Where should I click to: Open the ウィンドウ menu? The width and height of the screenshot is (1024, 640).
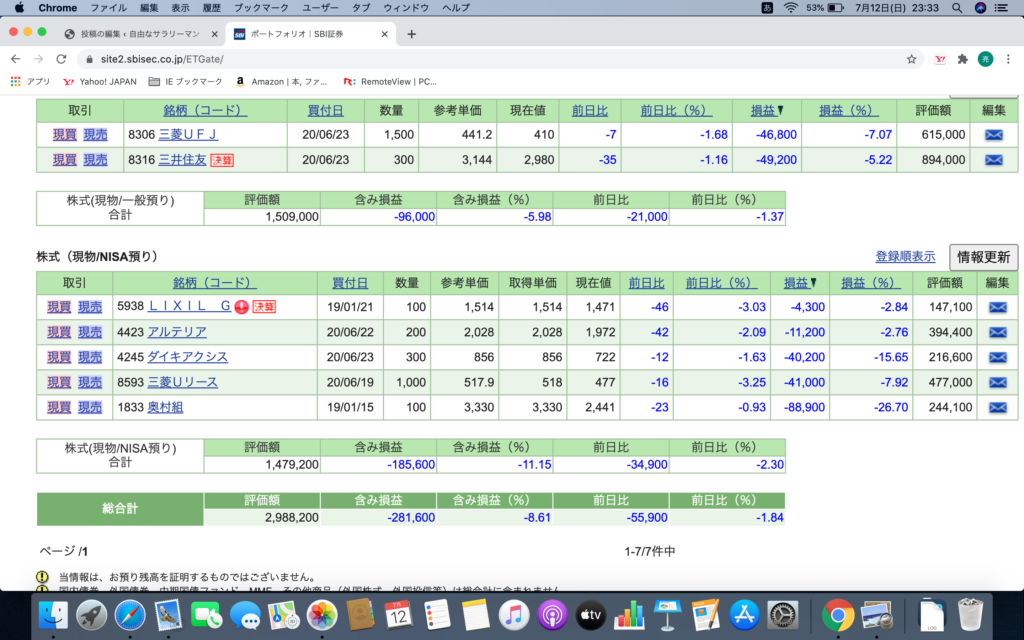[x=406, y=8]
